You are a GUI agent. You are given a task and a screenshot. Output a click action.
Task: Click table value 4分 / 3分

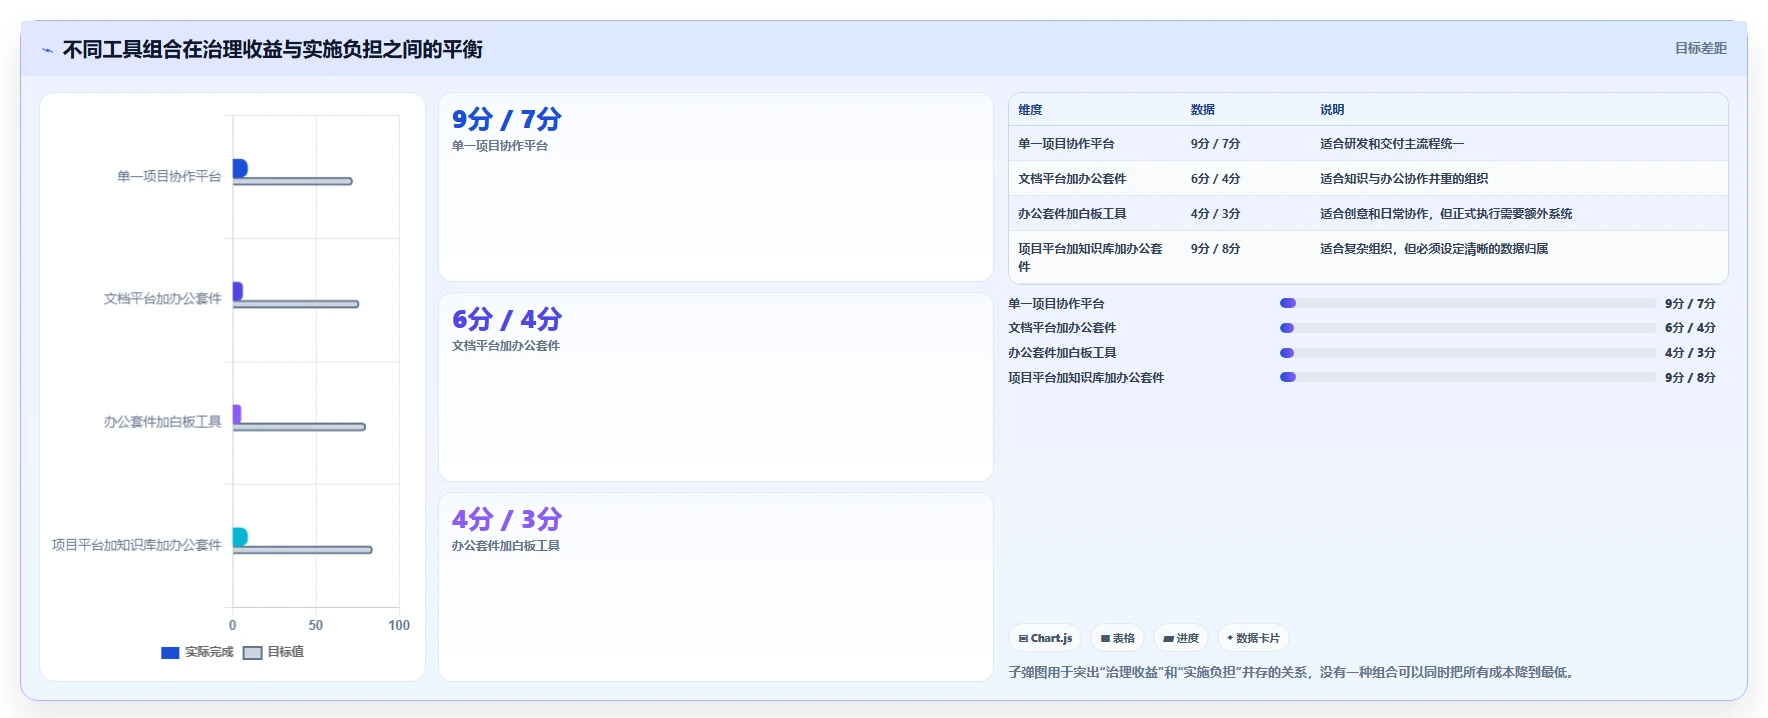point(1215,214)
